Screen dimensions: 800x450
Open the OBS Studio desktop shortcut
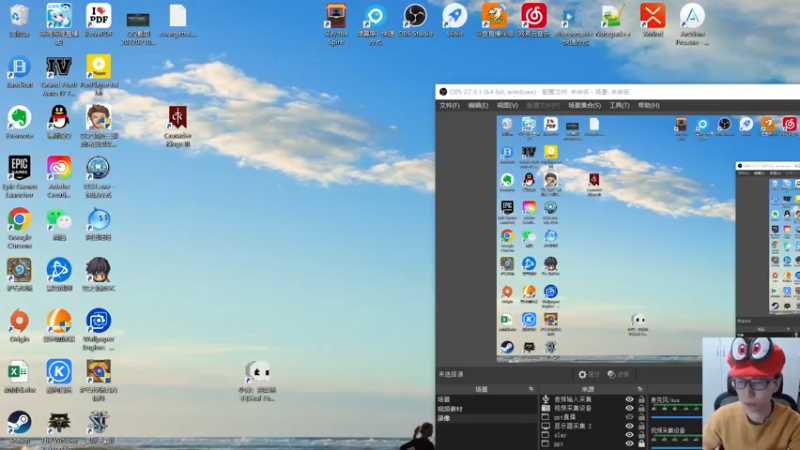pos(415,20)
